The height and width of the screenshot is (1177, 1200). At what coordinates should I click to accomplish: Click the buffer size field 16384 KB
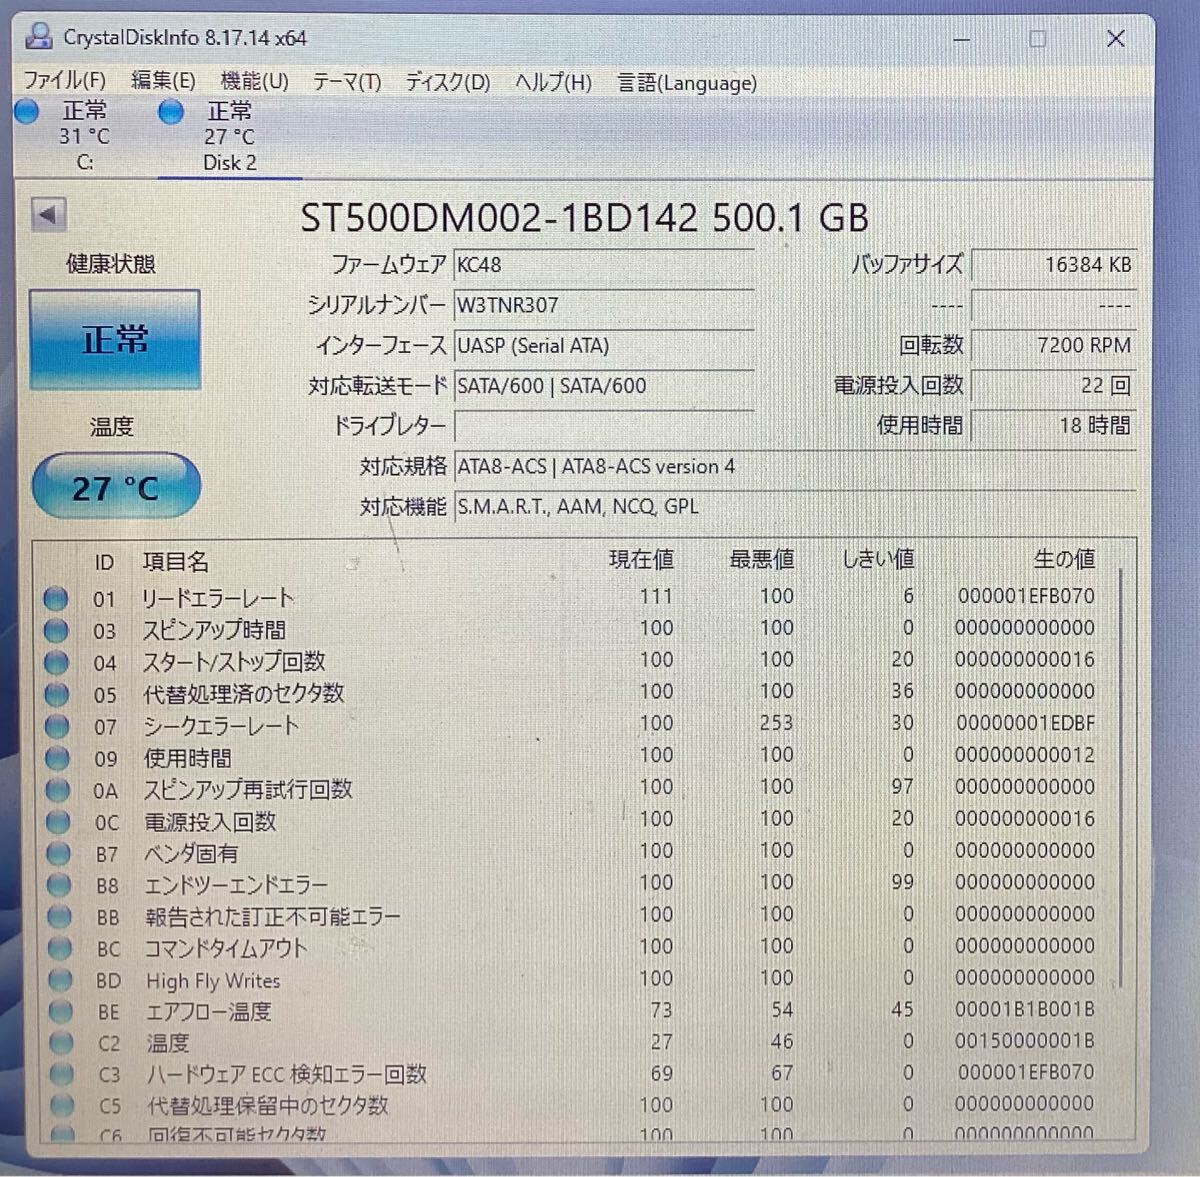click(1053, 265)
